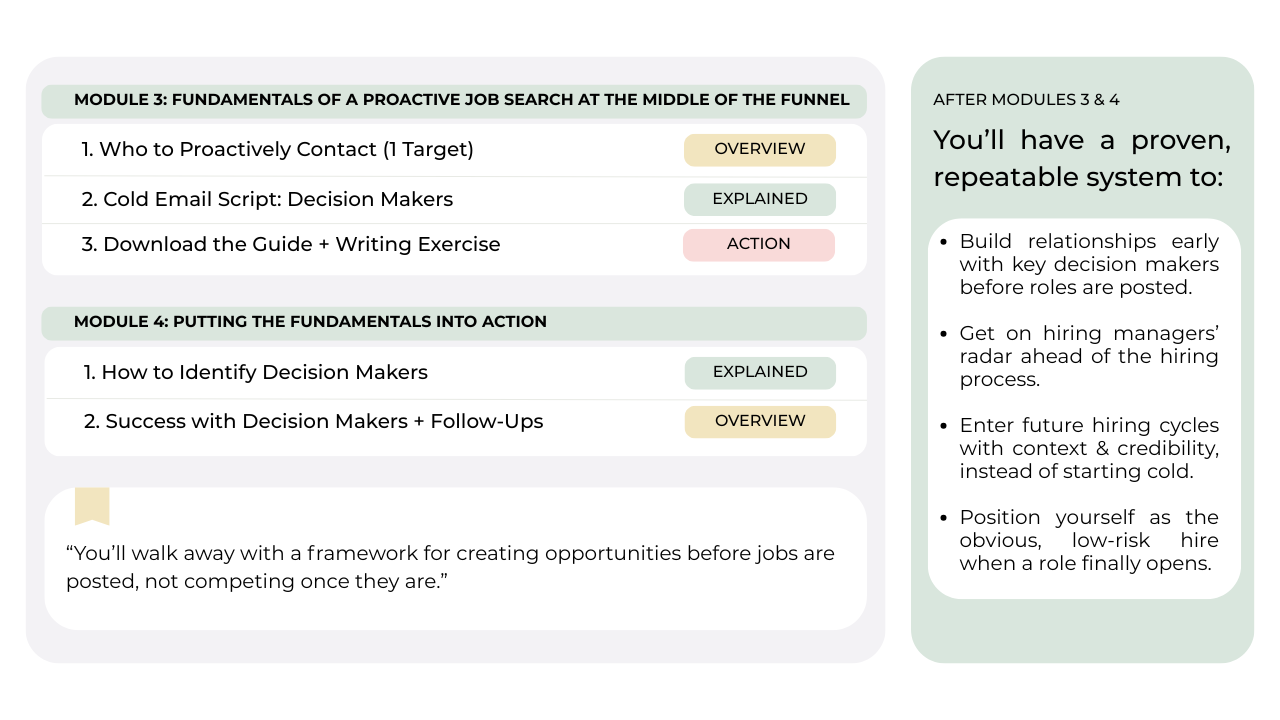Open "How to Identify Decision Makers" lesson
The image size is (1280, 720).
click(256, 373)
